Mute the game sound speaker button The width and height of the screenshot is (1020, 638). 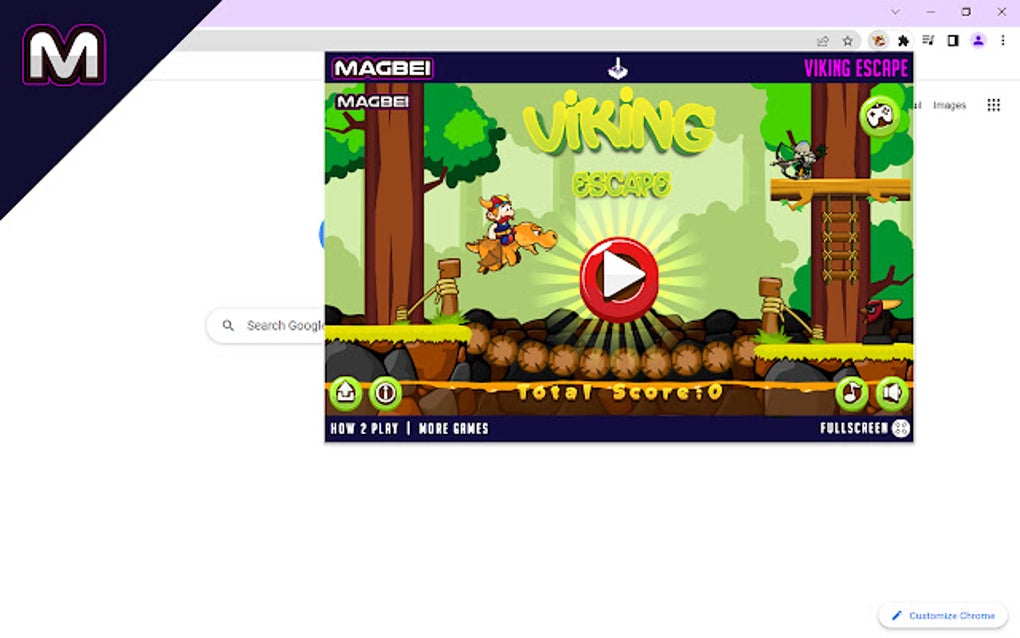click(891, 393)
